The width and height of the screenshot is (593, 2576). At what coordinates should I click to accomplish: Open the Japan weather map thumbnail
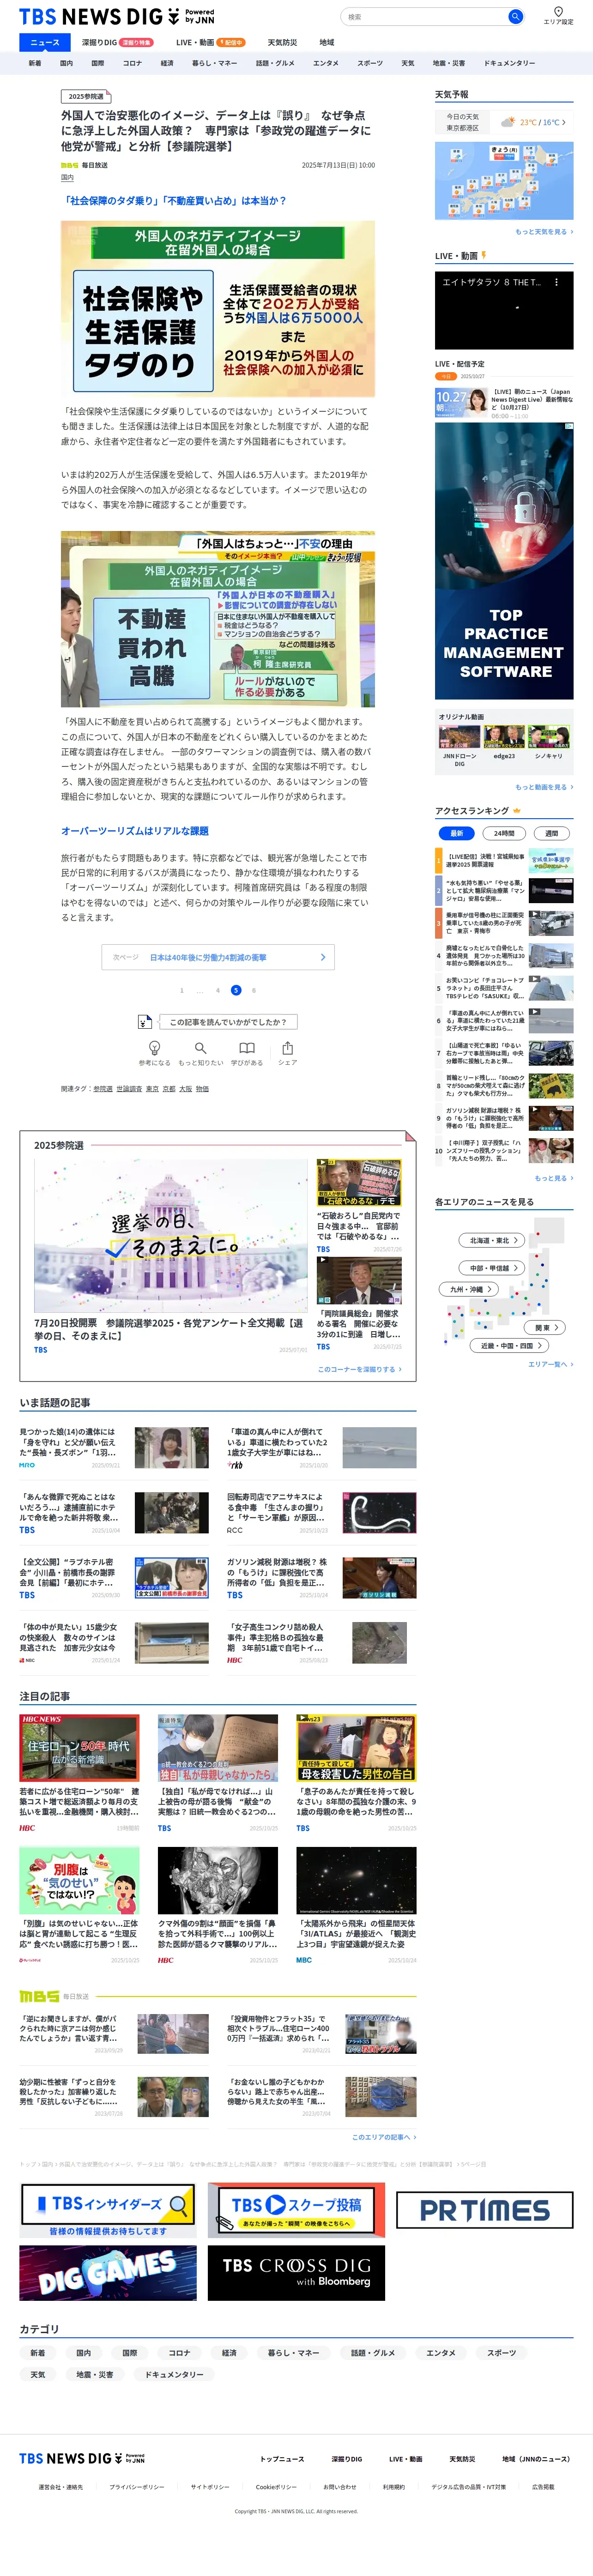[504, 181]
